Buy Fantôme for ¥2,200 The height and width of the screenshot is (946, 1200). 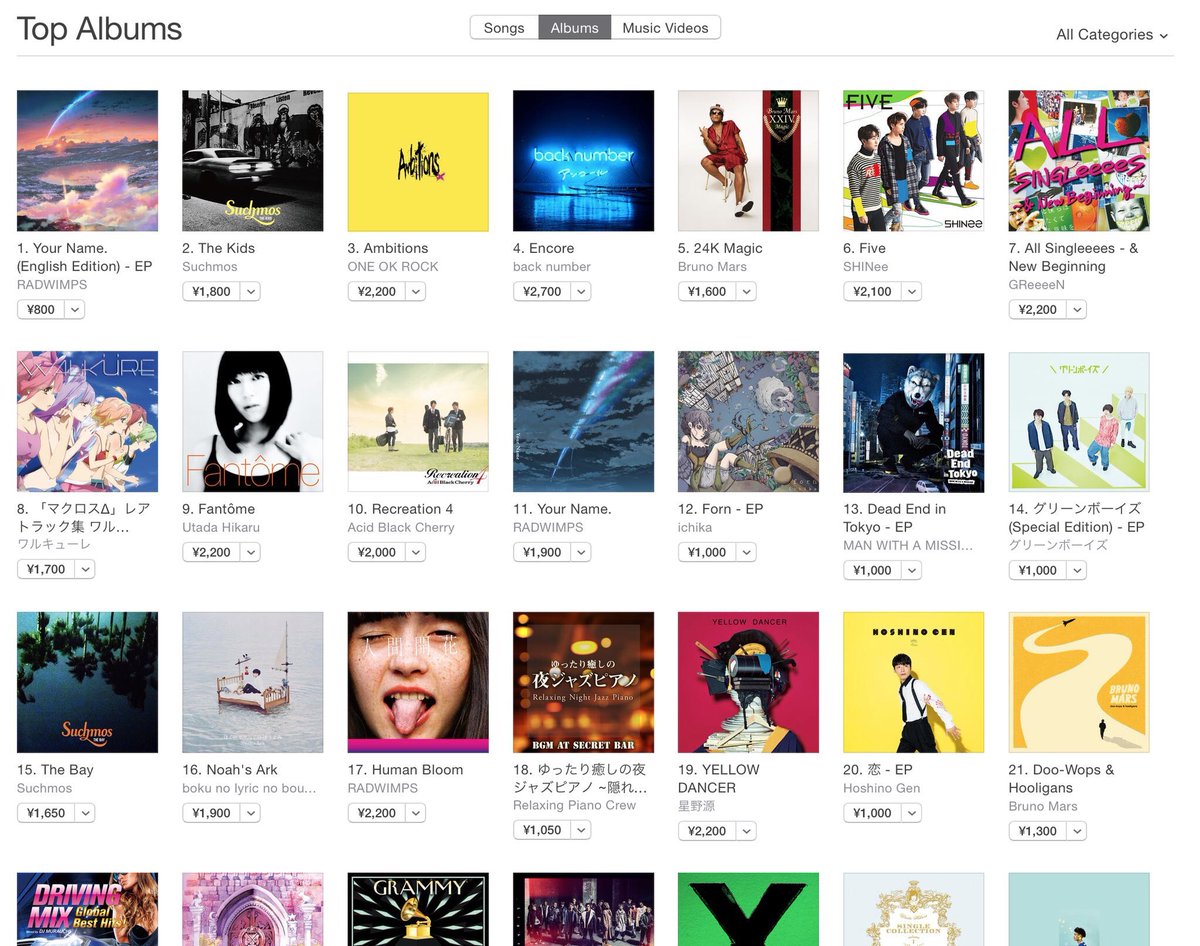[210, 552]
